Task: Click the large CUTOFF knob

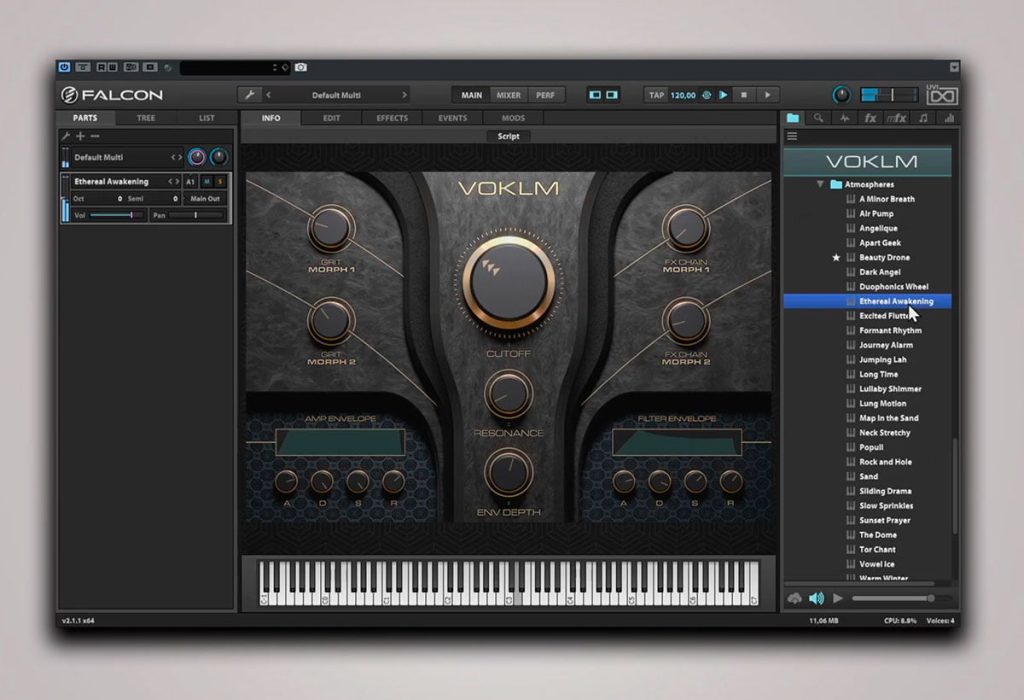Action: [x=509, y=283]
